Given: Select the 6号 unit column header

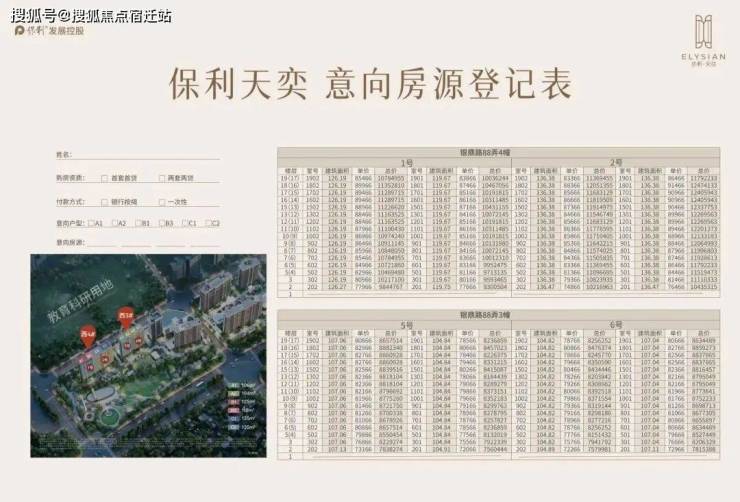Looking at the screenshot, I should [x=615, y=325].
